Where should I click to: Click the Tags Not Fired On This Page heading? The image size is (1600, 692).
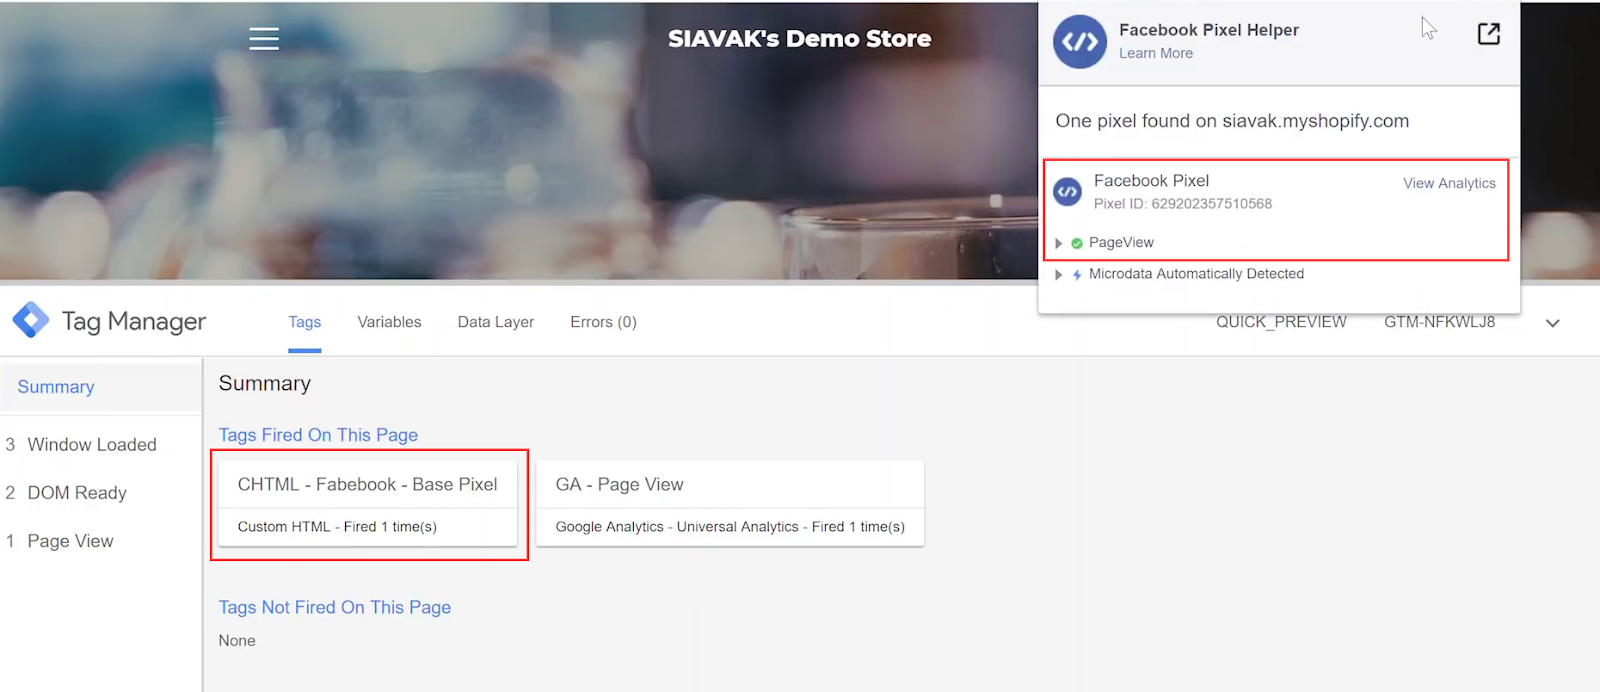point(335,607)
